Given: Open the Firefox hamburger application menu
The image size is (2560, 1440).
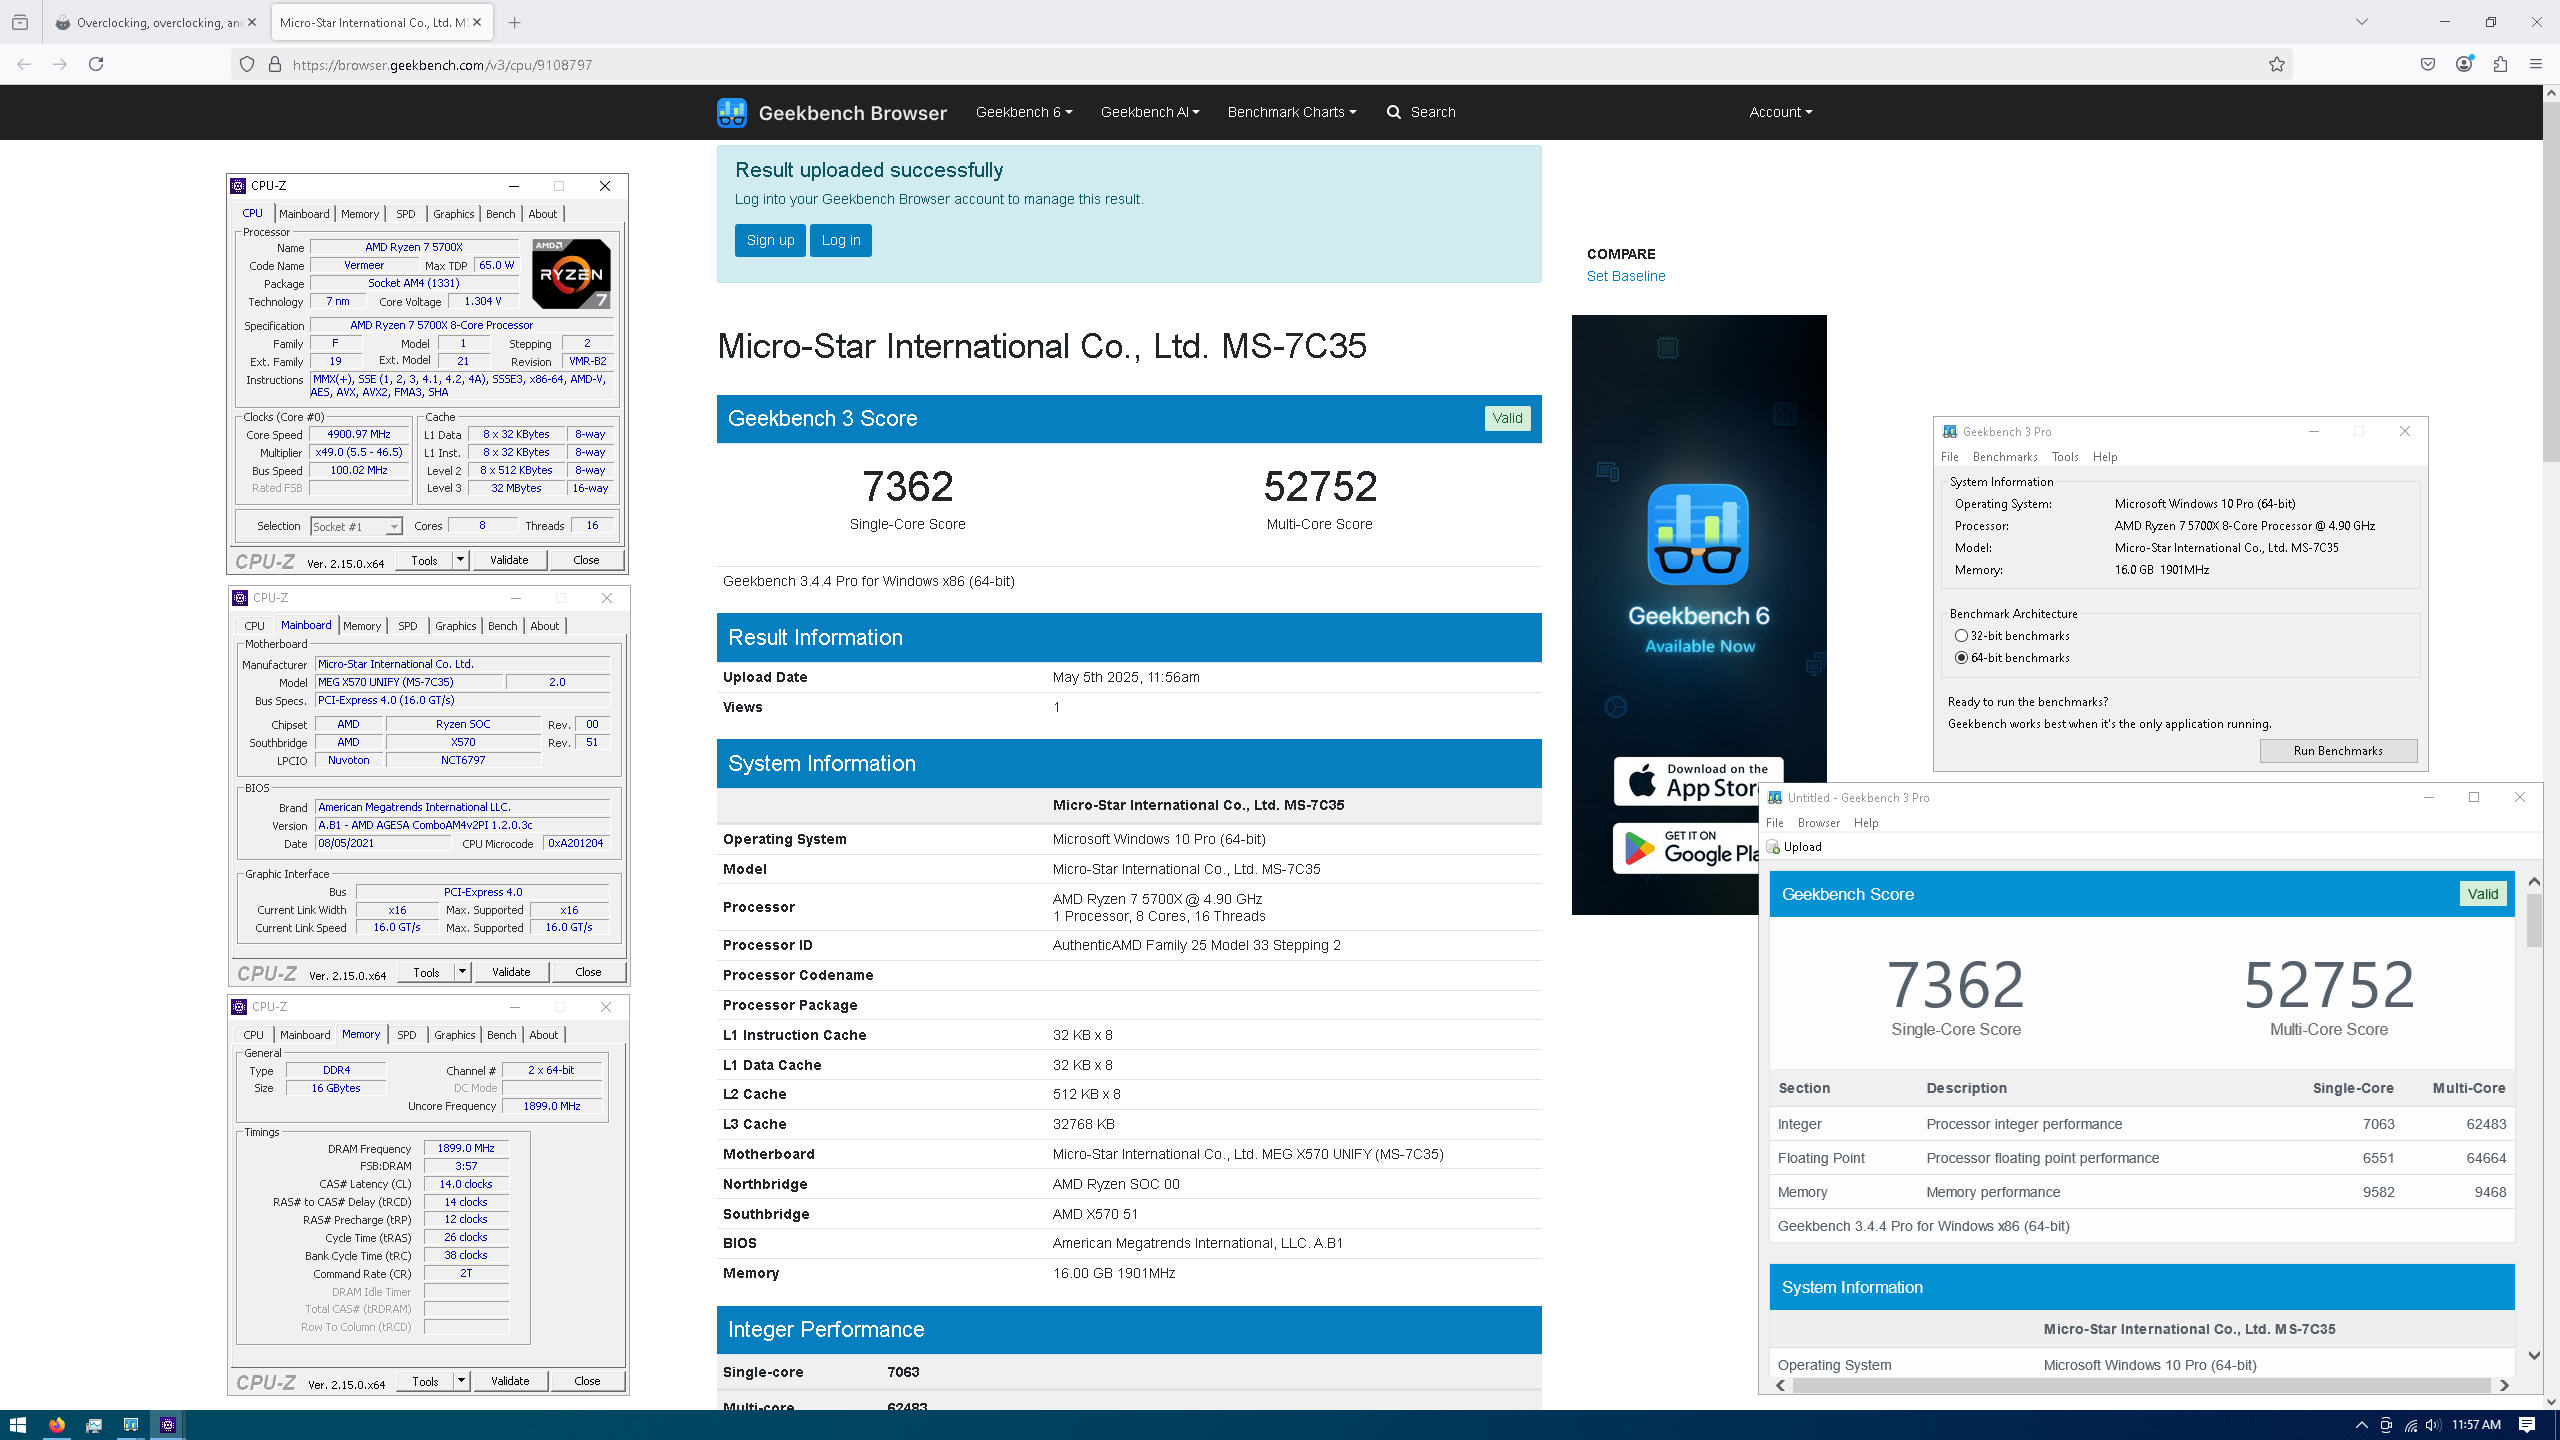Looking at the screenshot, I should [2536, 64].
